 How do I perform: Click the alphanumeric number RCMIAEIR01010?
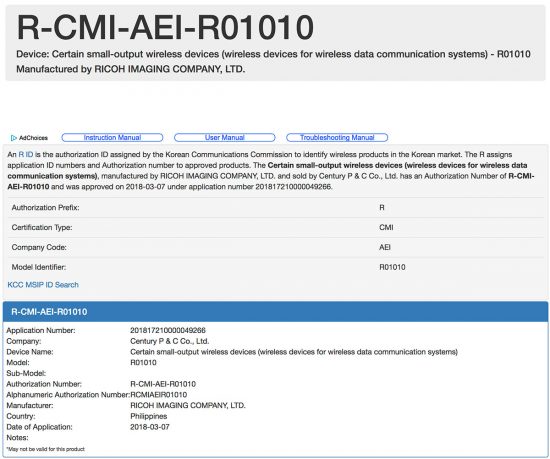159,395
